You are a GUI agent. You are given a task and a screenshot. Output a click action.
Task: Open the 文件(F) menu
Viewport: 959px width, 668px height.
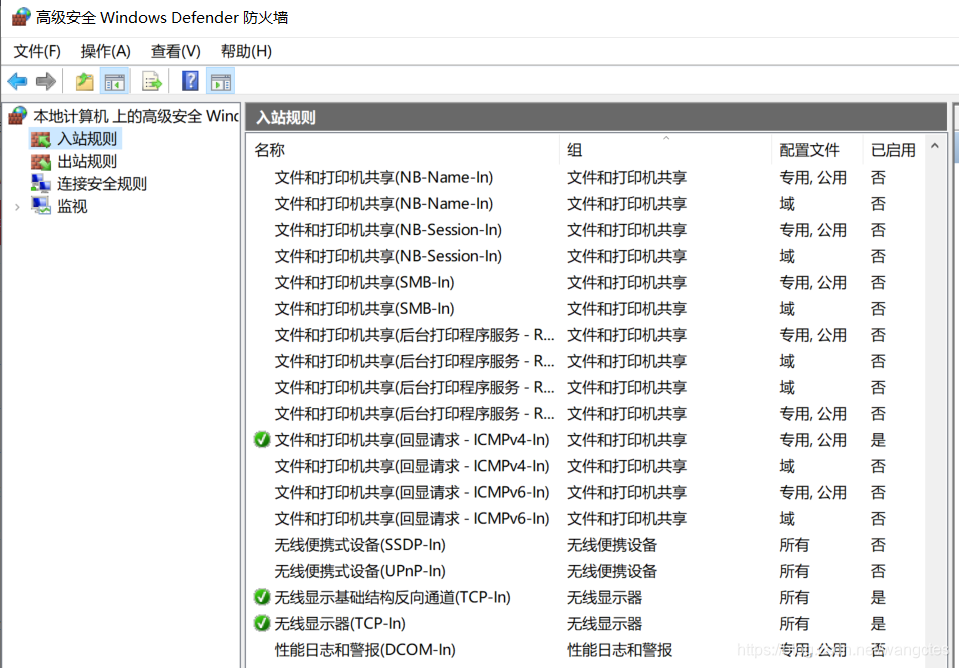(x=37, y=51)
